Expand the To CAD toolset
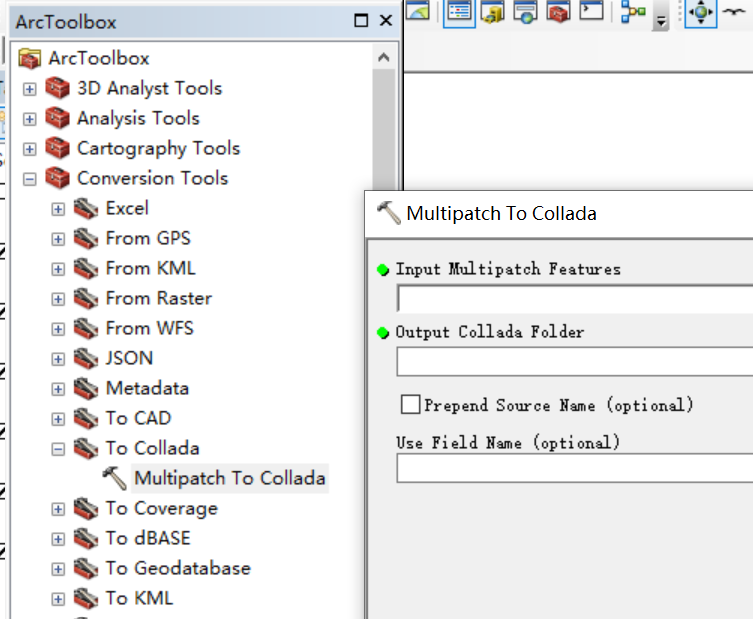753x619 pixels. pos(58,419)
